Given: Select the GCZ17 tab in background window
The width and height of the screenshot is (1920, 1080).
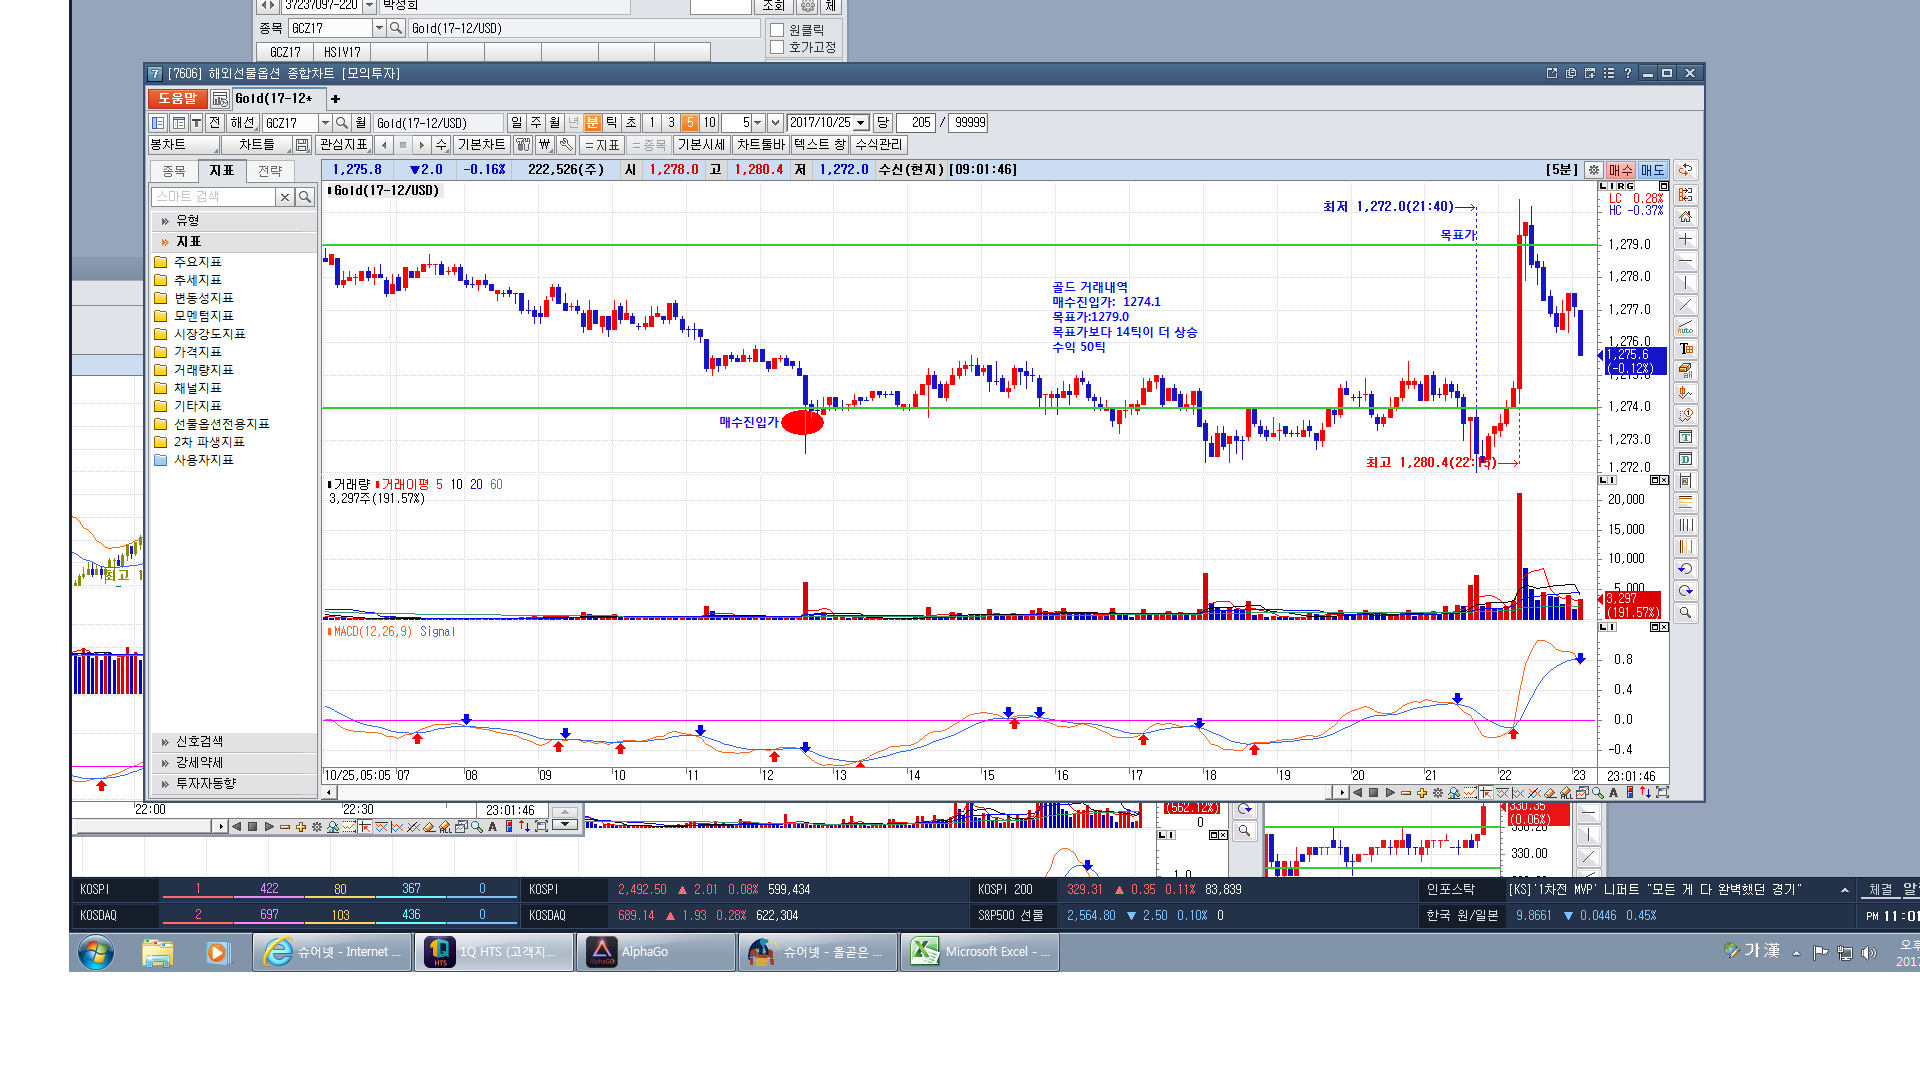Looking at the screenshot, I should coord(285,52).
